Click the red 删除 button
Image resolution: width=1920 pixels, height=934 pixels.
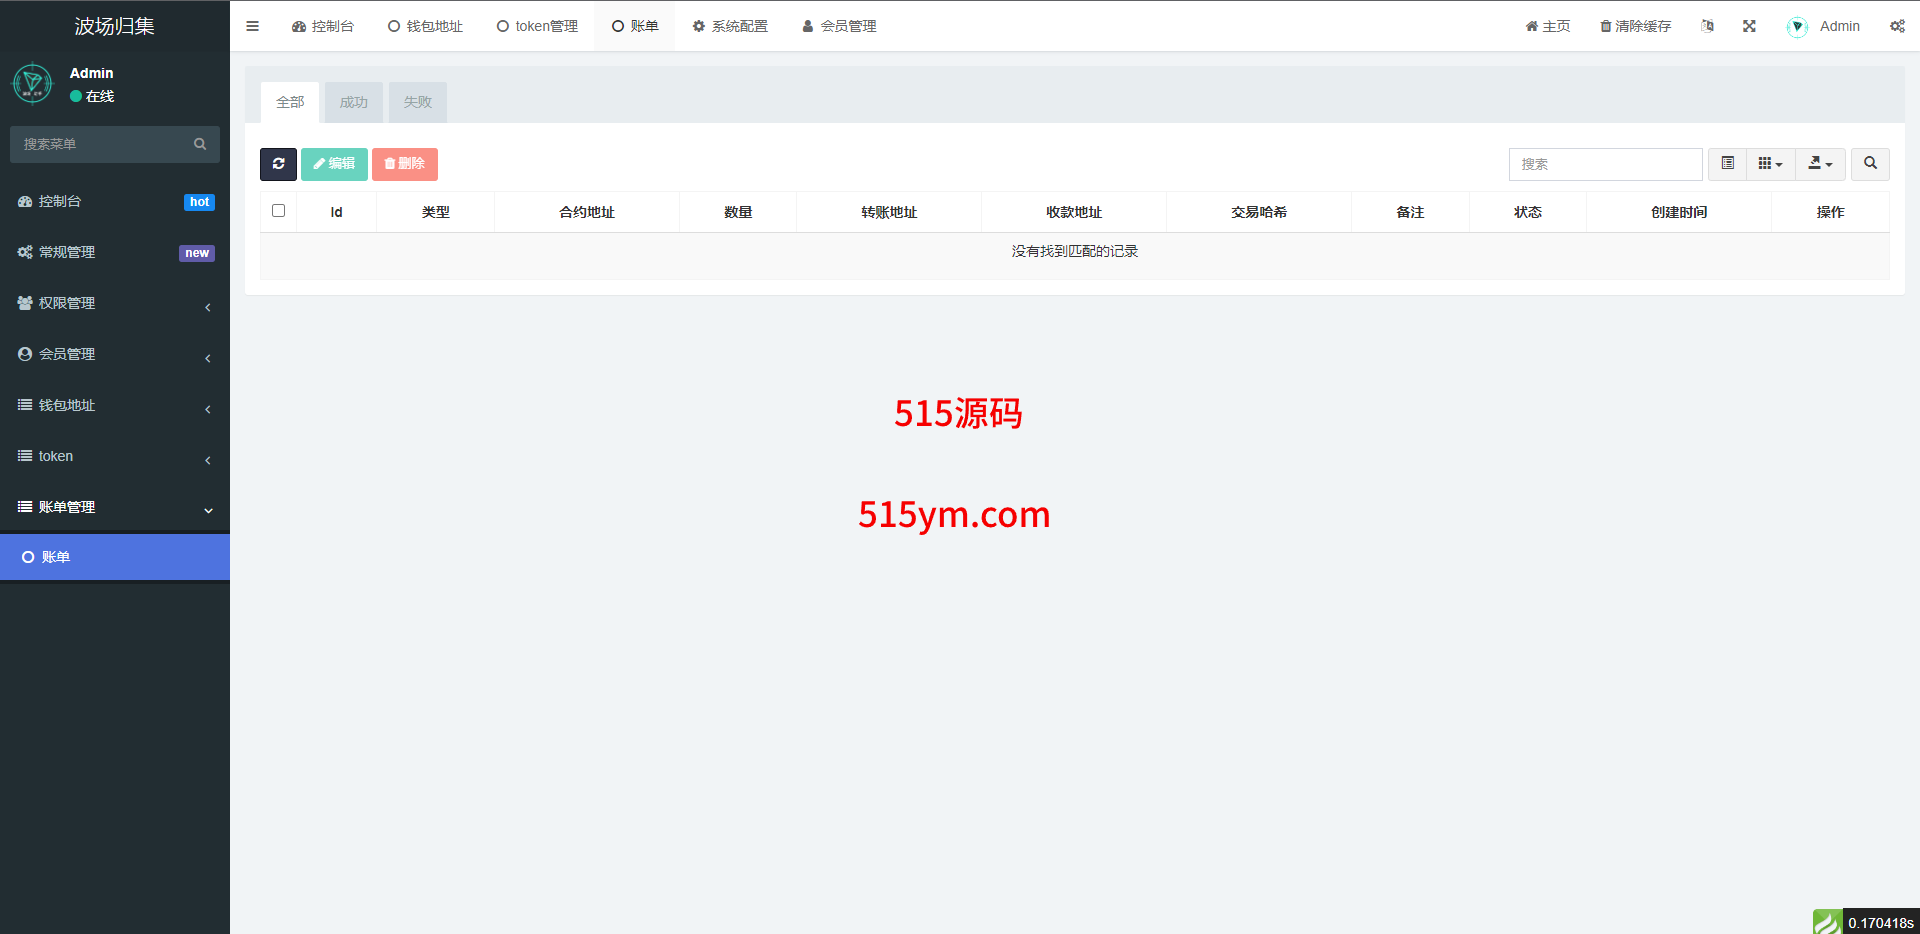[x=404, y=164]
